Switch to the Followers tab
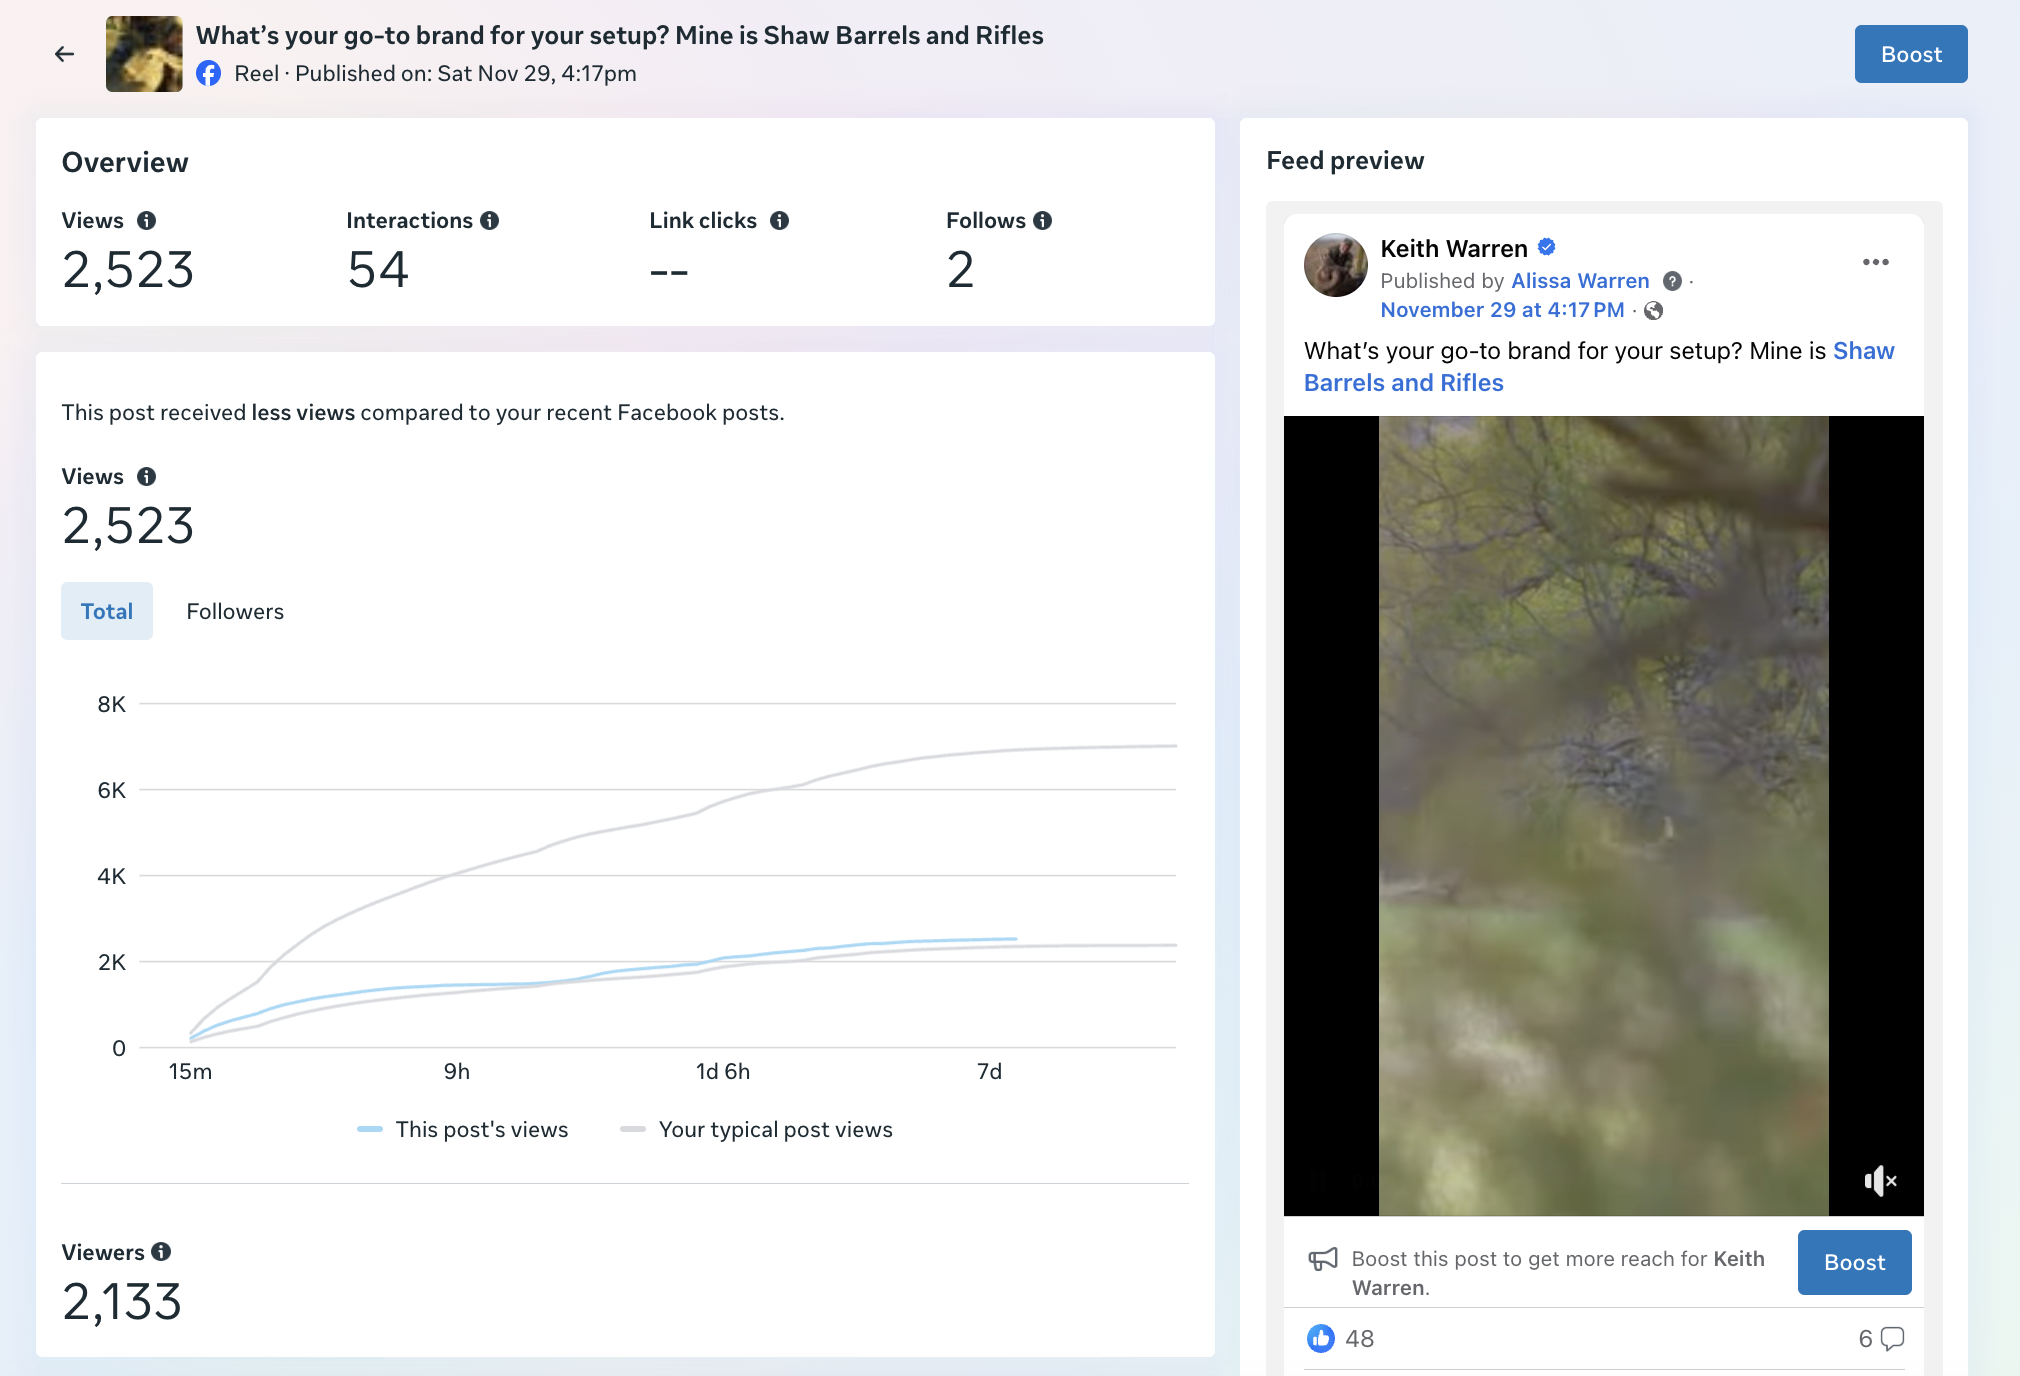The height and width of the screenshot is (1376, 2020). tap(235, 611)
